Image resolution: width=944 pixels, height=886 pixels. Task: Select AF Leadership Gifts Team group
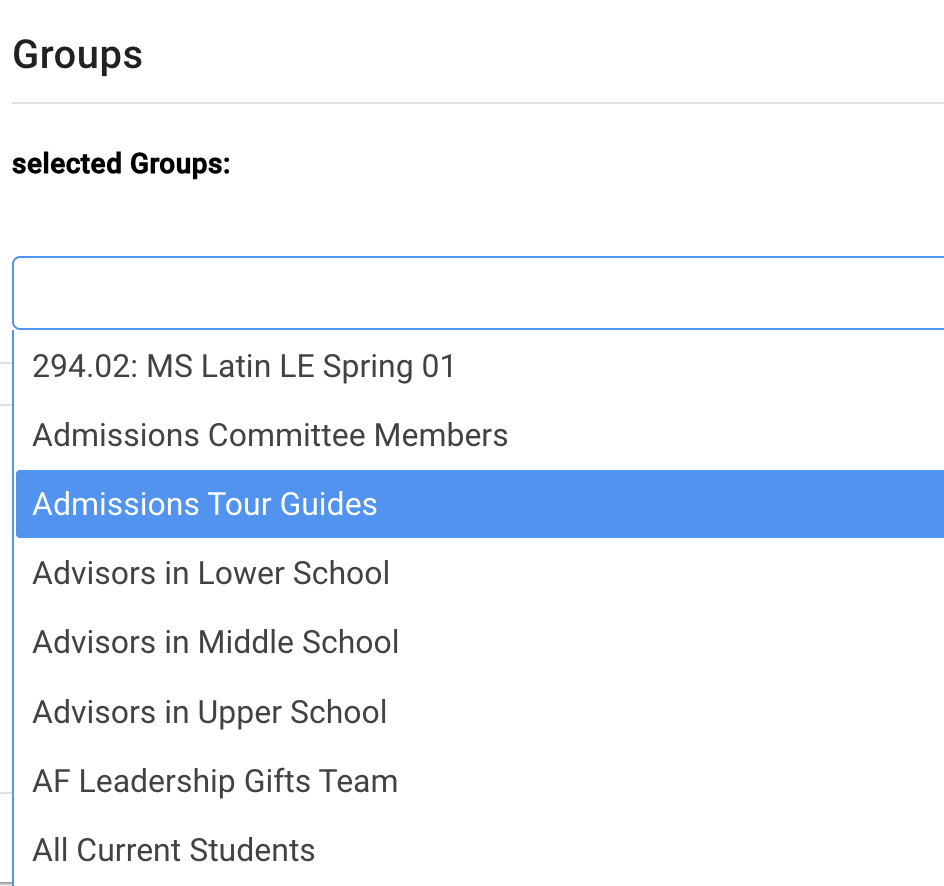tap(215, 781)
